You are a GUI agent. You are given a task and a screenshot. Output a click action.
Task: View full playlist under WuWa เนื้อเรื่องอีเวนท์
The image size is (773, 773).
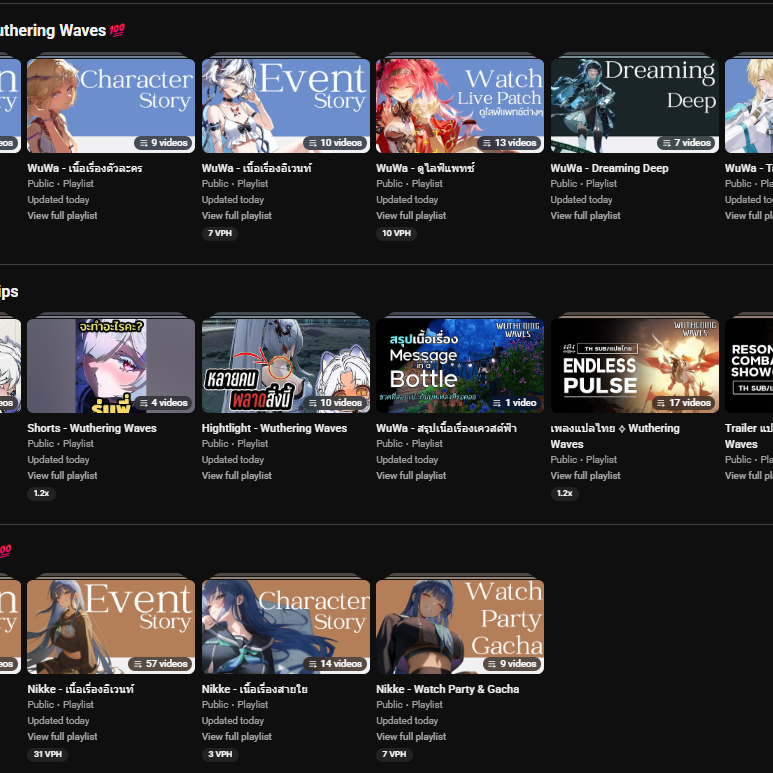[x=237, y=215]
